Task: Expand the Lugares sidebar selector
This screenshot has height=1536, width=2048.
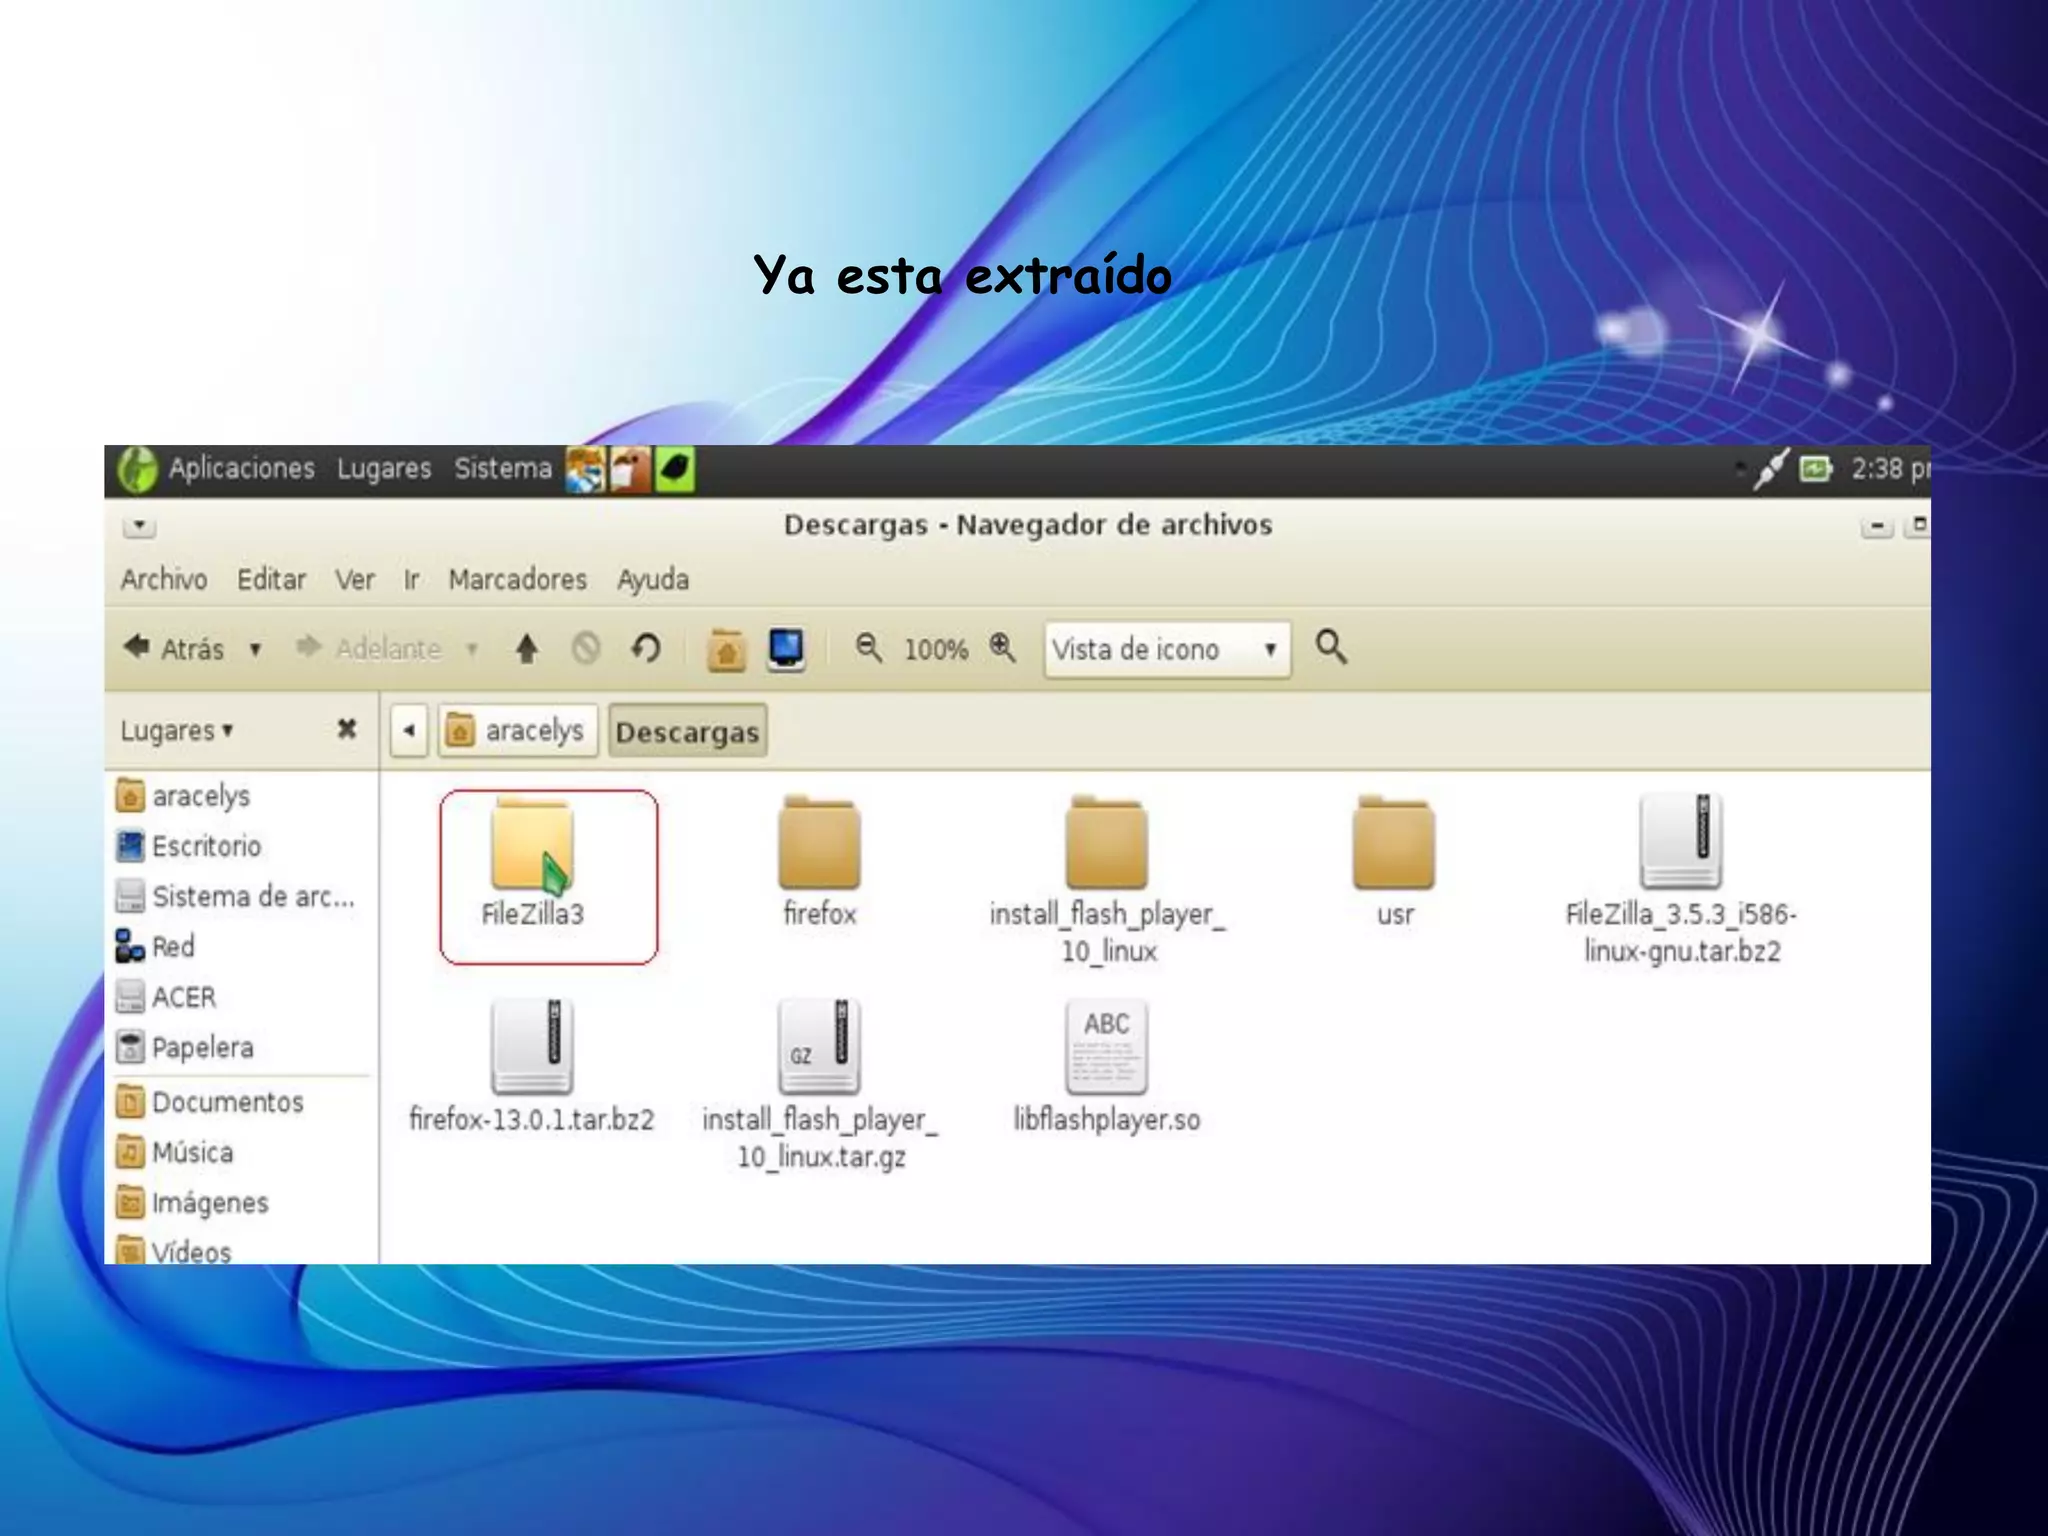Action: pos(176,730)
